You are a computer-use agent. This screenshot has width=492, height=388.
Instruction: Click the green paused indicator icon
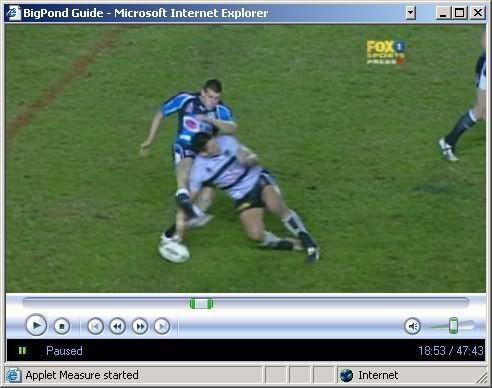coord(22,350)
